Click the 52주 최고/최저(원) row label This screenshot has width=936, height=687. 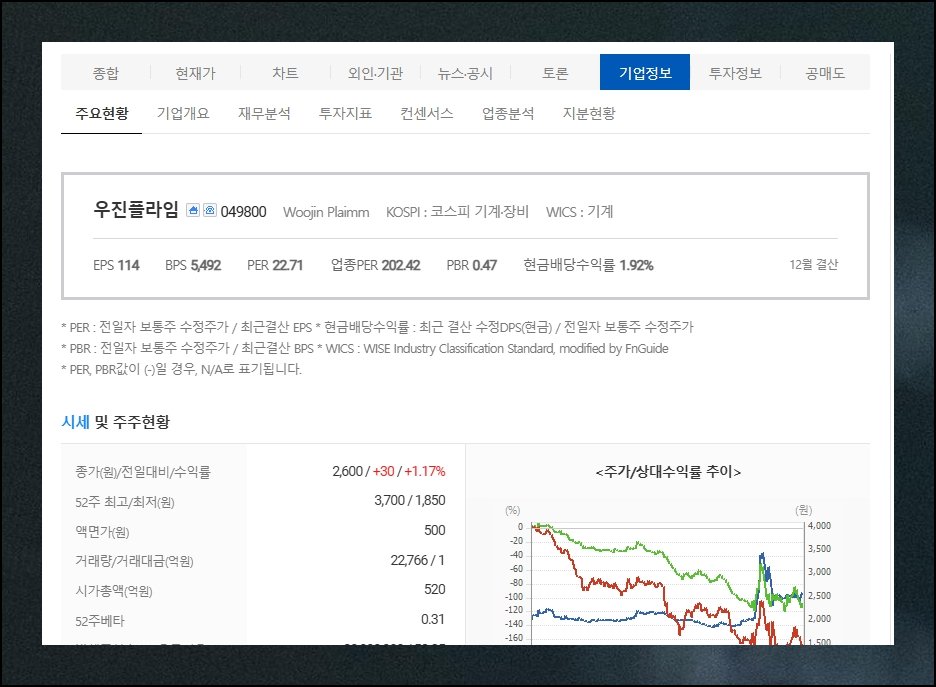pyautogui.click(x=124, y=502)
